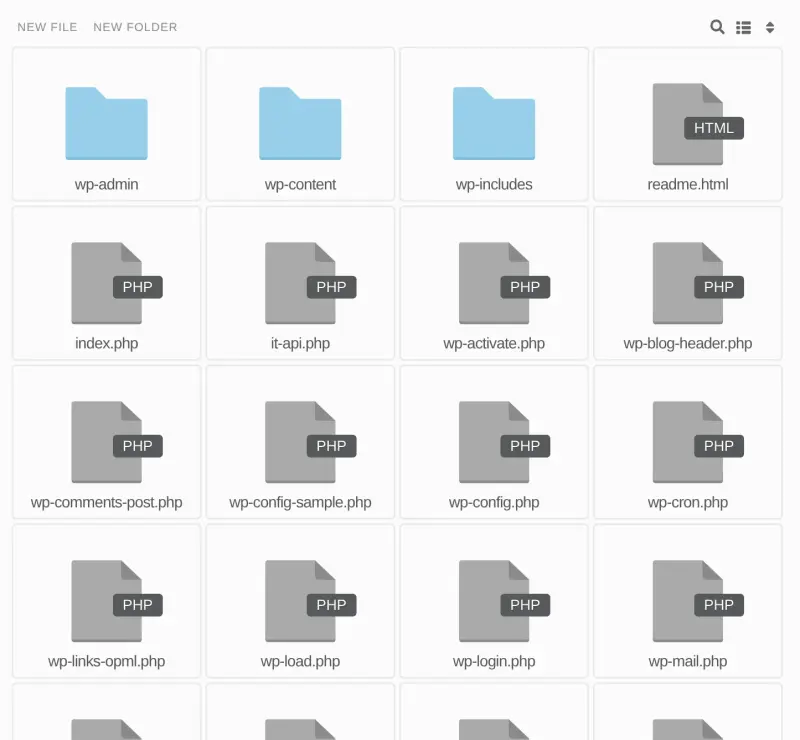Image resolution: width=800 pixels, height=740 pixels.
Task: Click the wp-comments-post.php file name
Action: click(x=106, y=503)
